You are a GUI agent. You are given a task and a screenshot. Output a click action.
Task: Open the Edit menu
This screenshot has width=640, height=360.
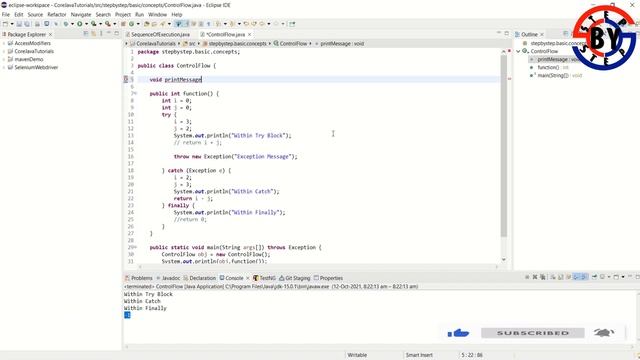[19, 15]
